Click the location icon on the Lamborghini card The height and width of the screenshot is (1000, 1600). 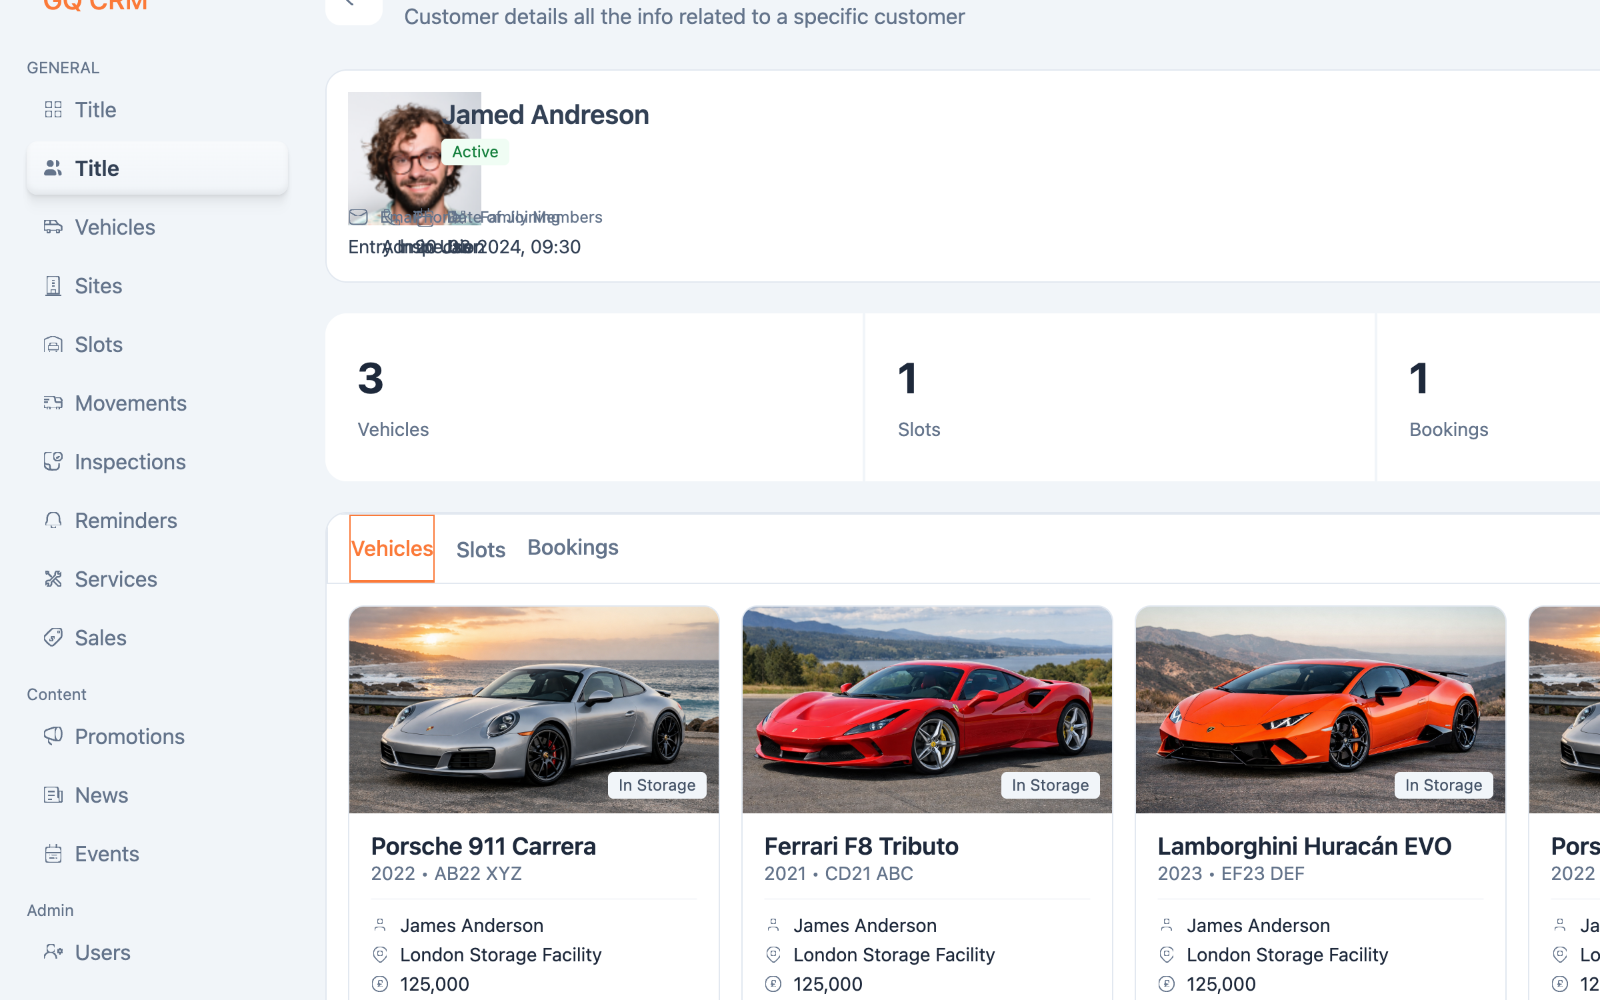(1166, 955)
